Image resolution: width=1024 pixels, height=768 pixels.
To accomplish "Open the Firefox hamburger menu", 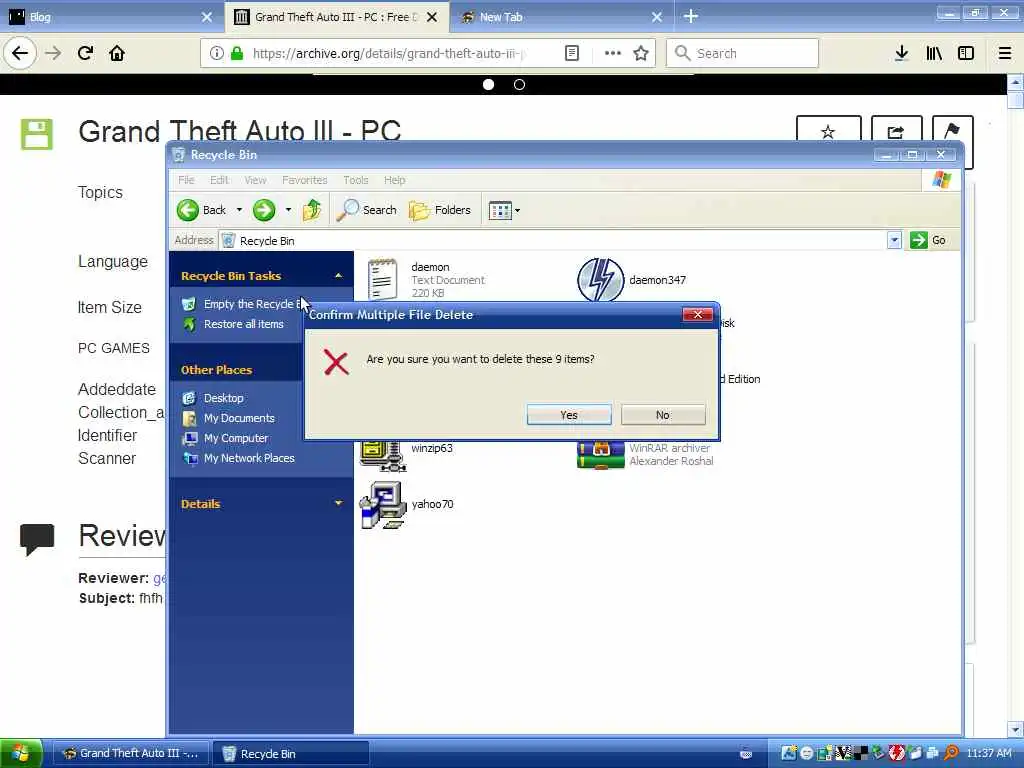I will [x=1005, y=53].
